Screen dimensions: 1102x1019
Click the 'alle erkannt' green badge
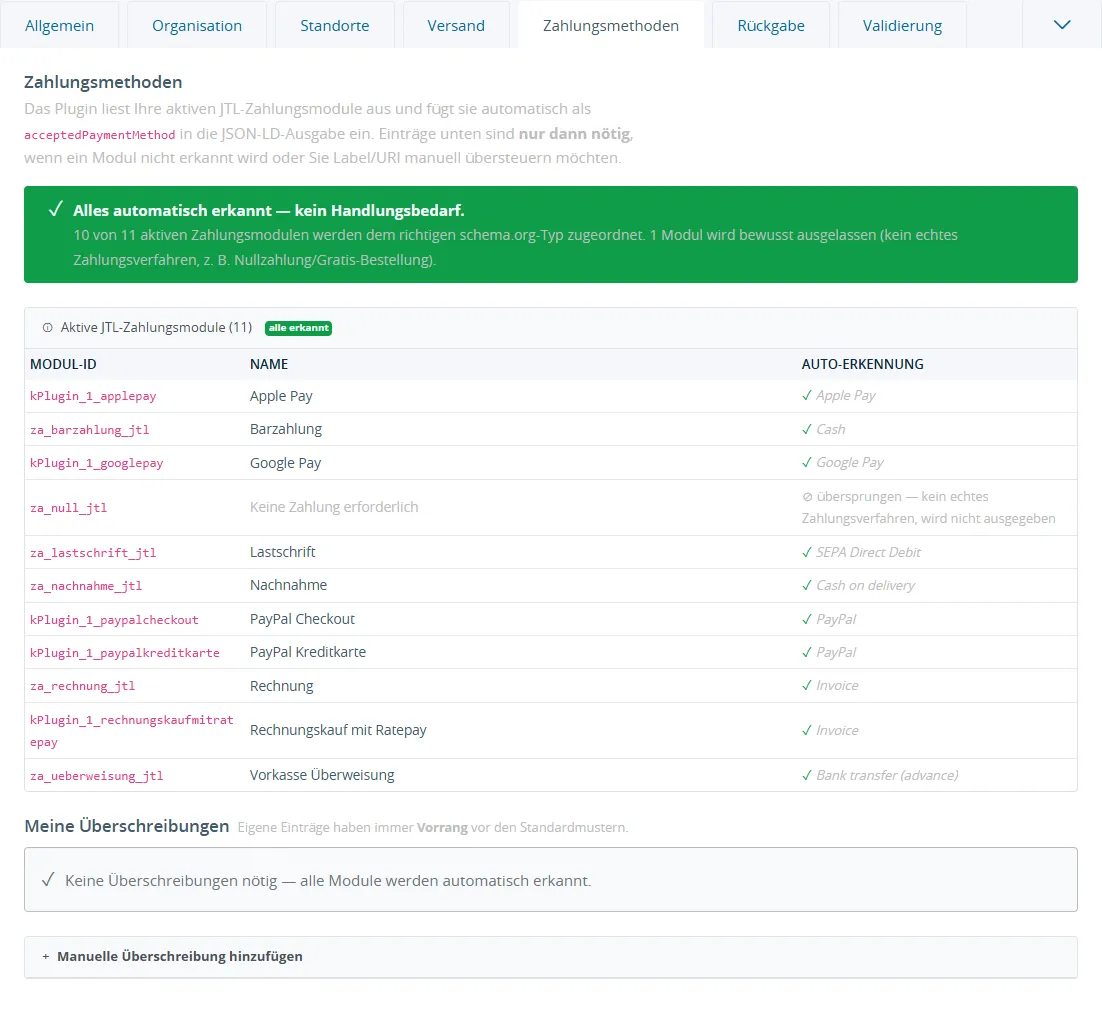coord(298,327)
